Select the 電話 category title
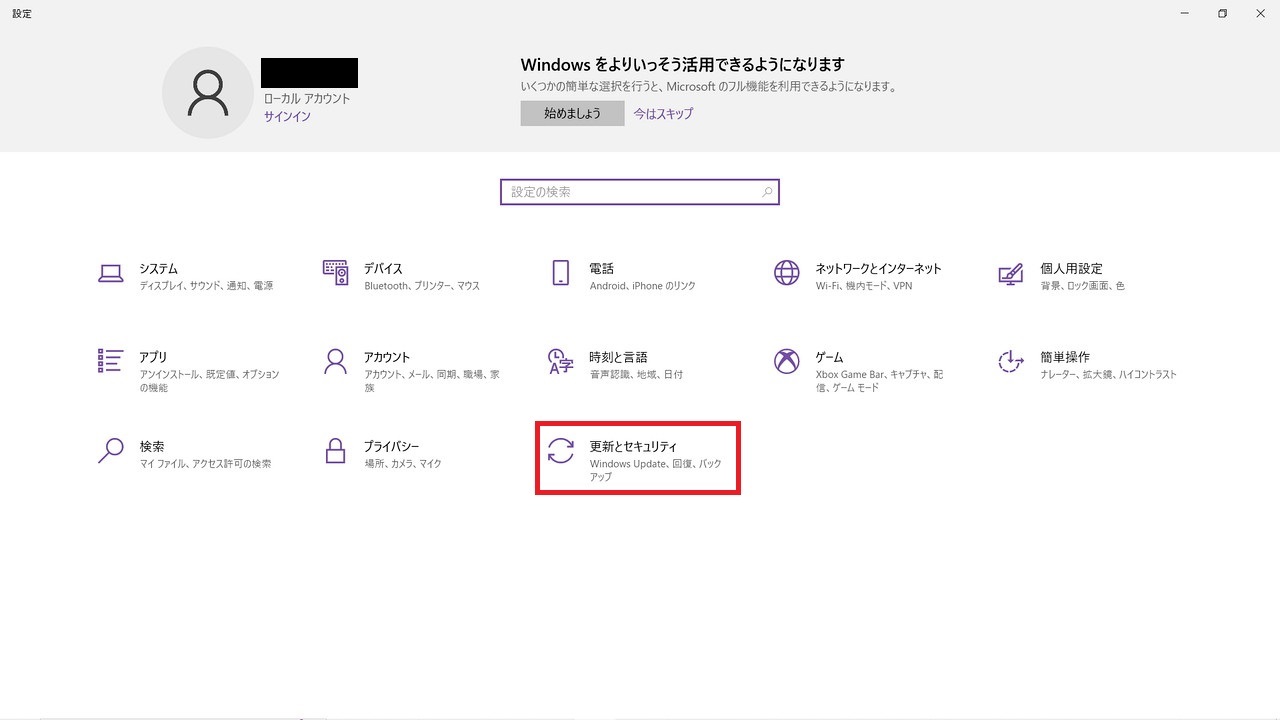Screen dimensions: 1280x720 (601, 269)
